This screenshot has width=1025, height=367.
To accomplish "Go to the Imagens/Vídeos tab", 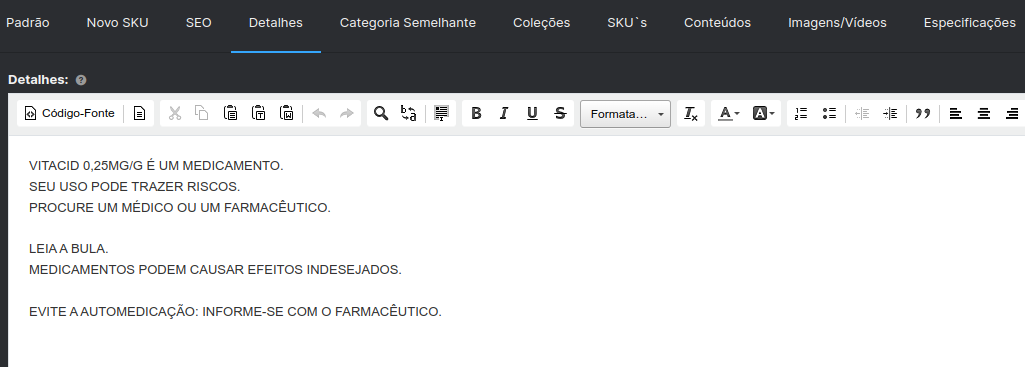I will [837, 23].
